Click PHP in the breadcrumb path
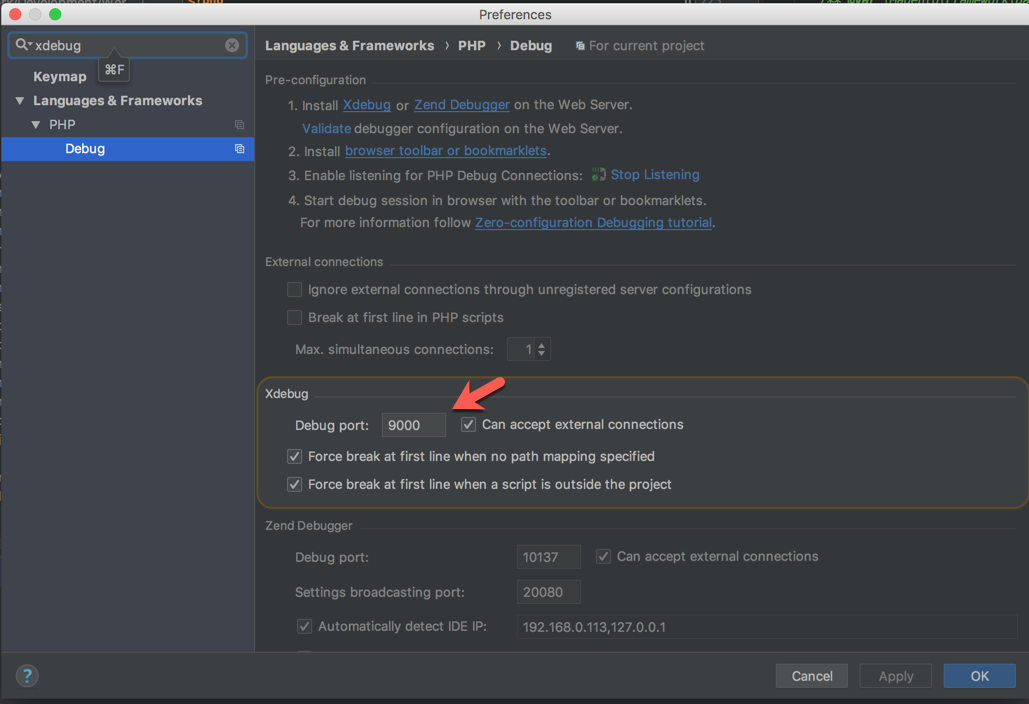1029x704 pixels. point(472,46)
